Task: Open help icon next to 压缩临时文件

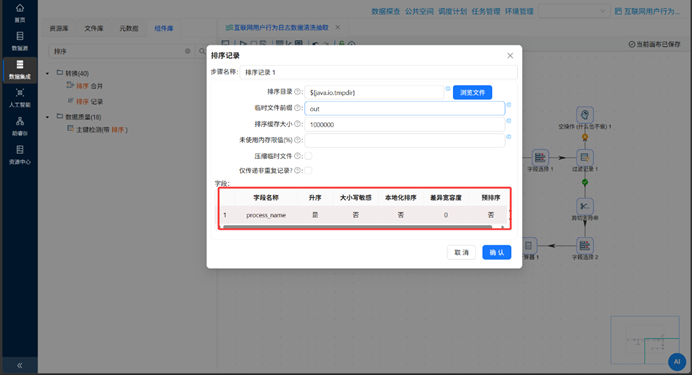Action: click(x=297, y=156)
